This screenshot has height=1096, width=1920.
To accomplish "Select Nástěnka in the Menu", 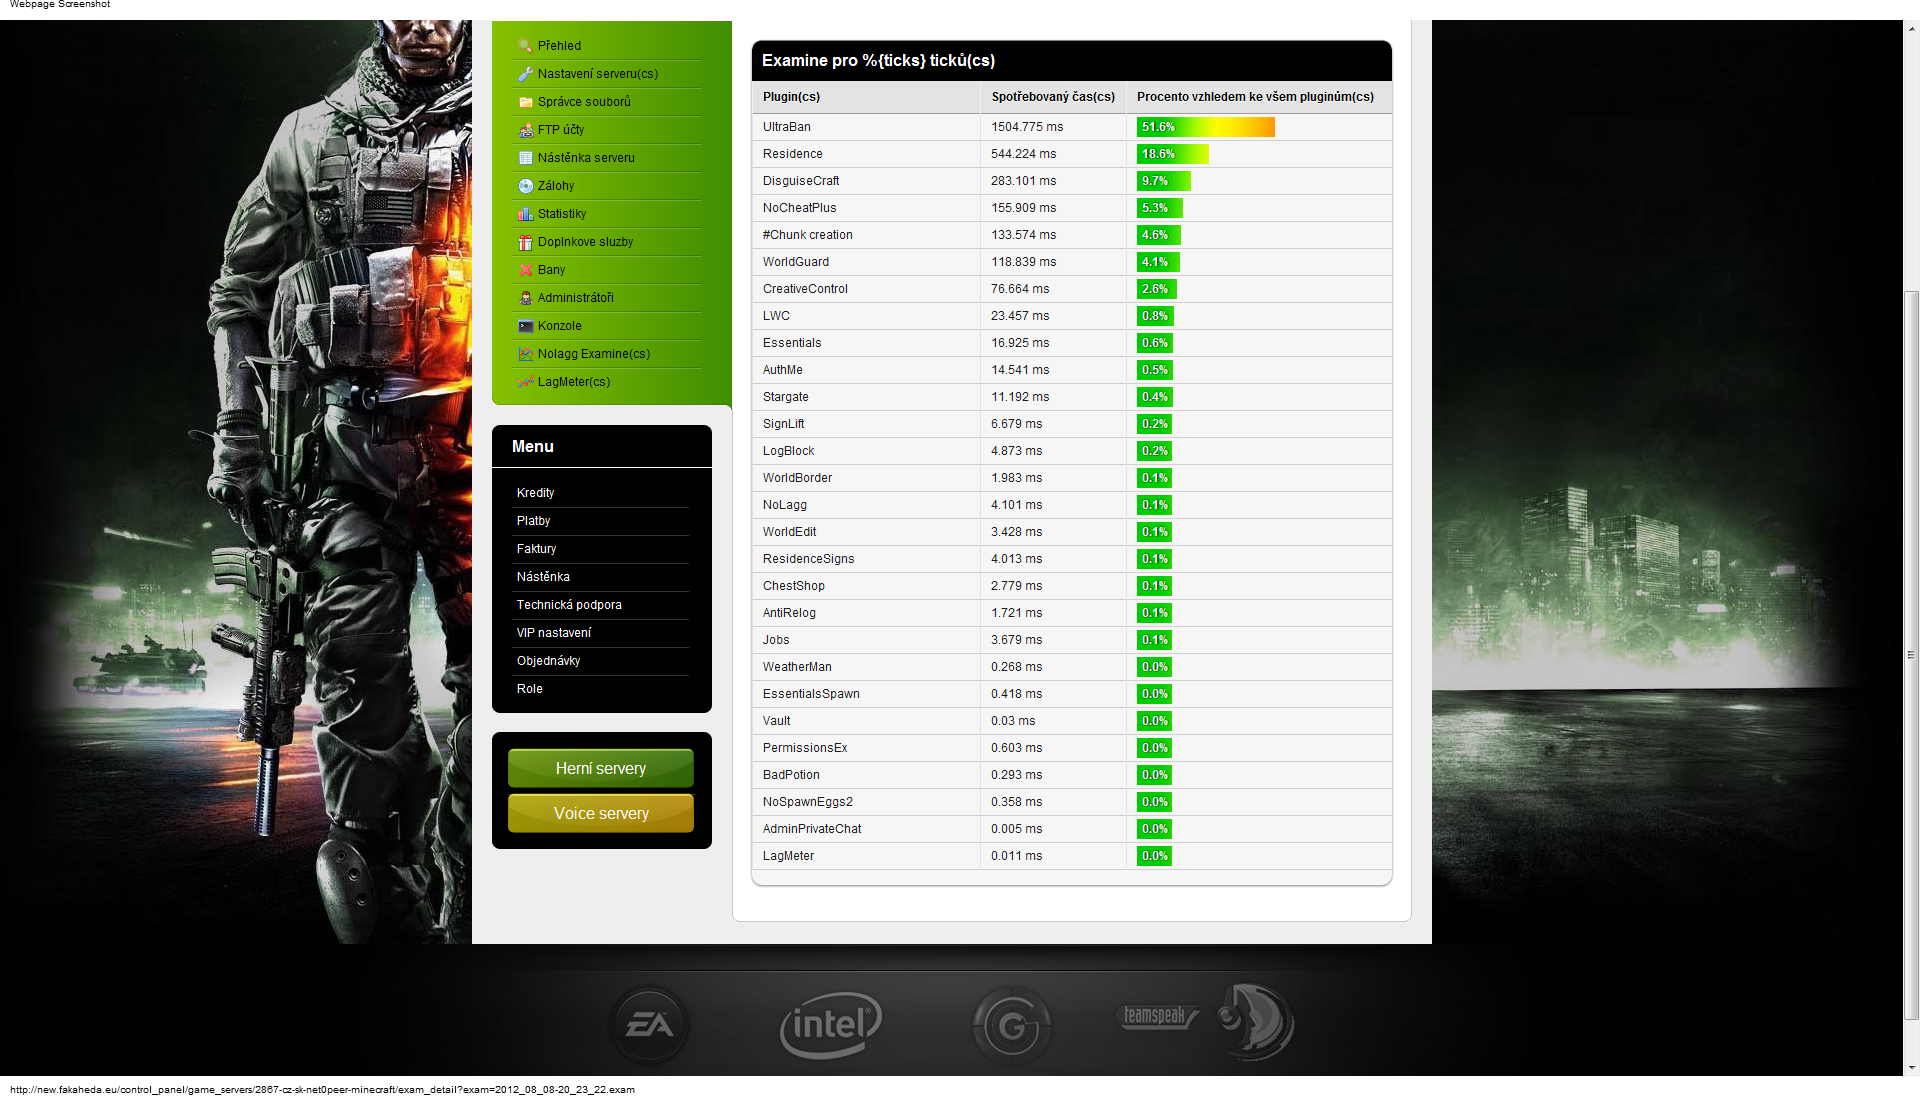I will click(x=543, y=576).
